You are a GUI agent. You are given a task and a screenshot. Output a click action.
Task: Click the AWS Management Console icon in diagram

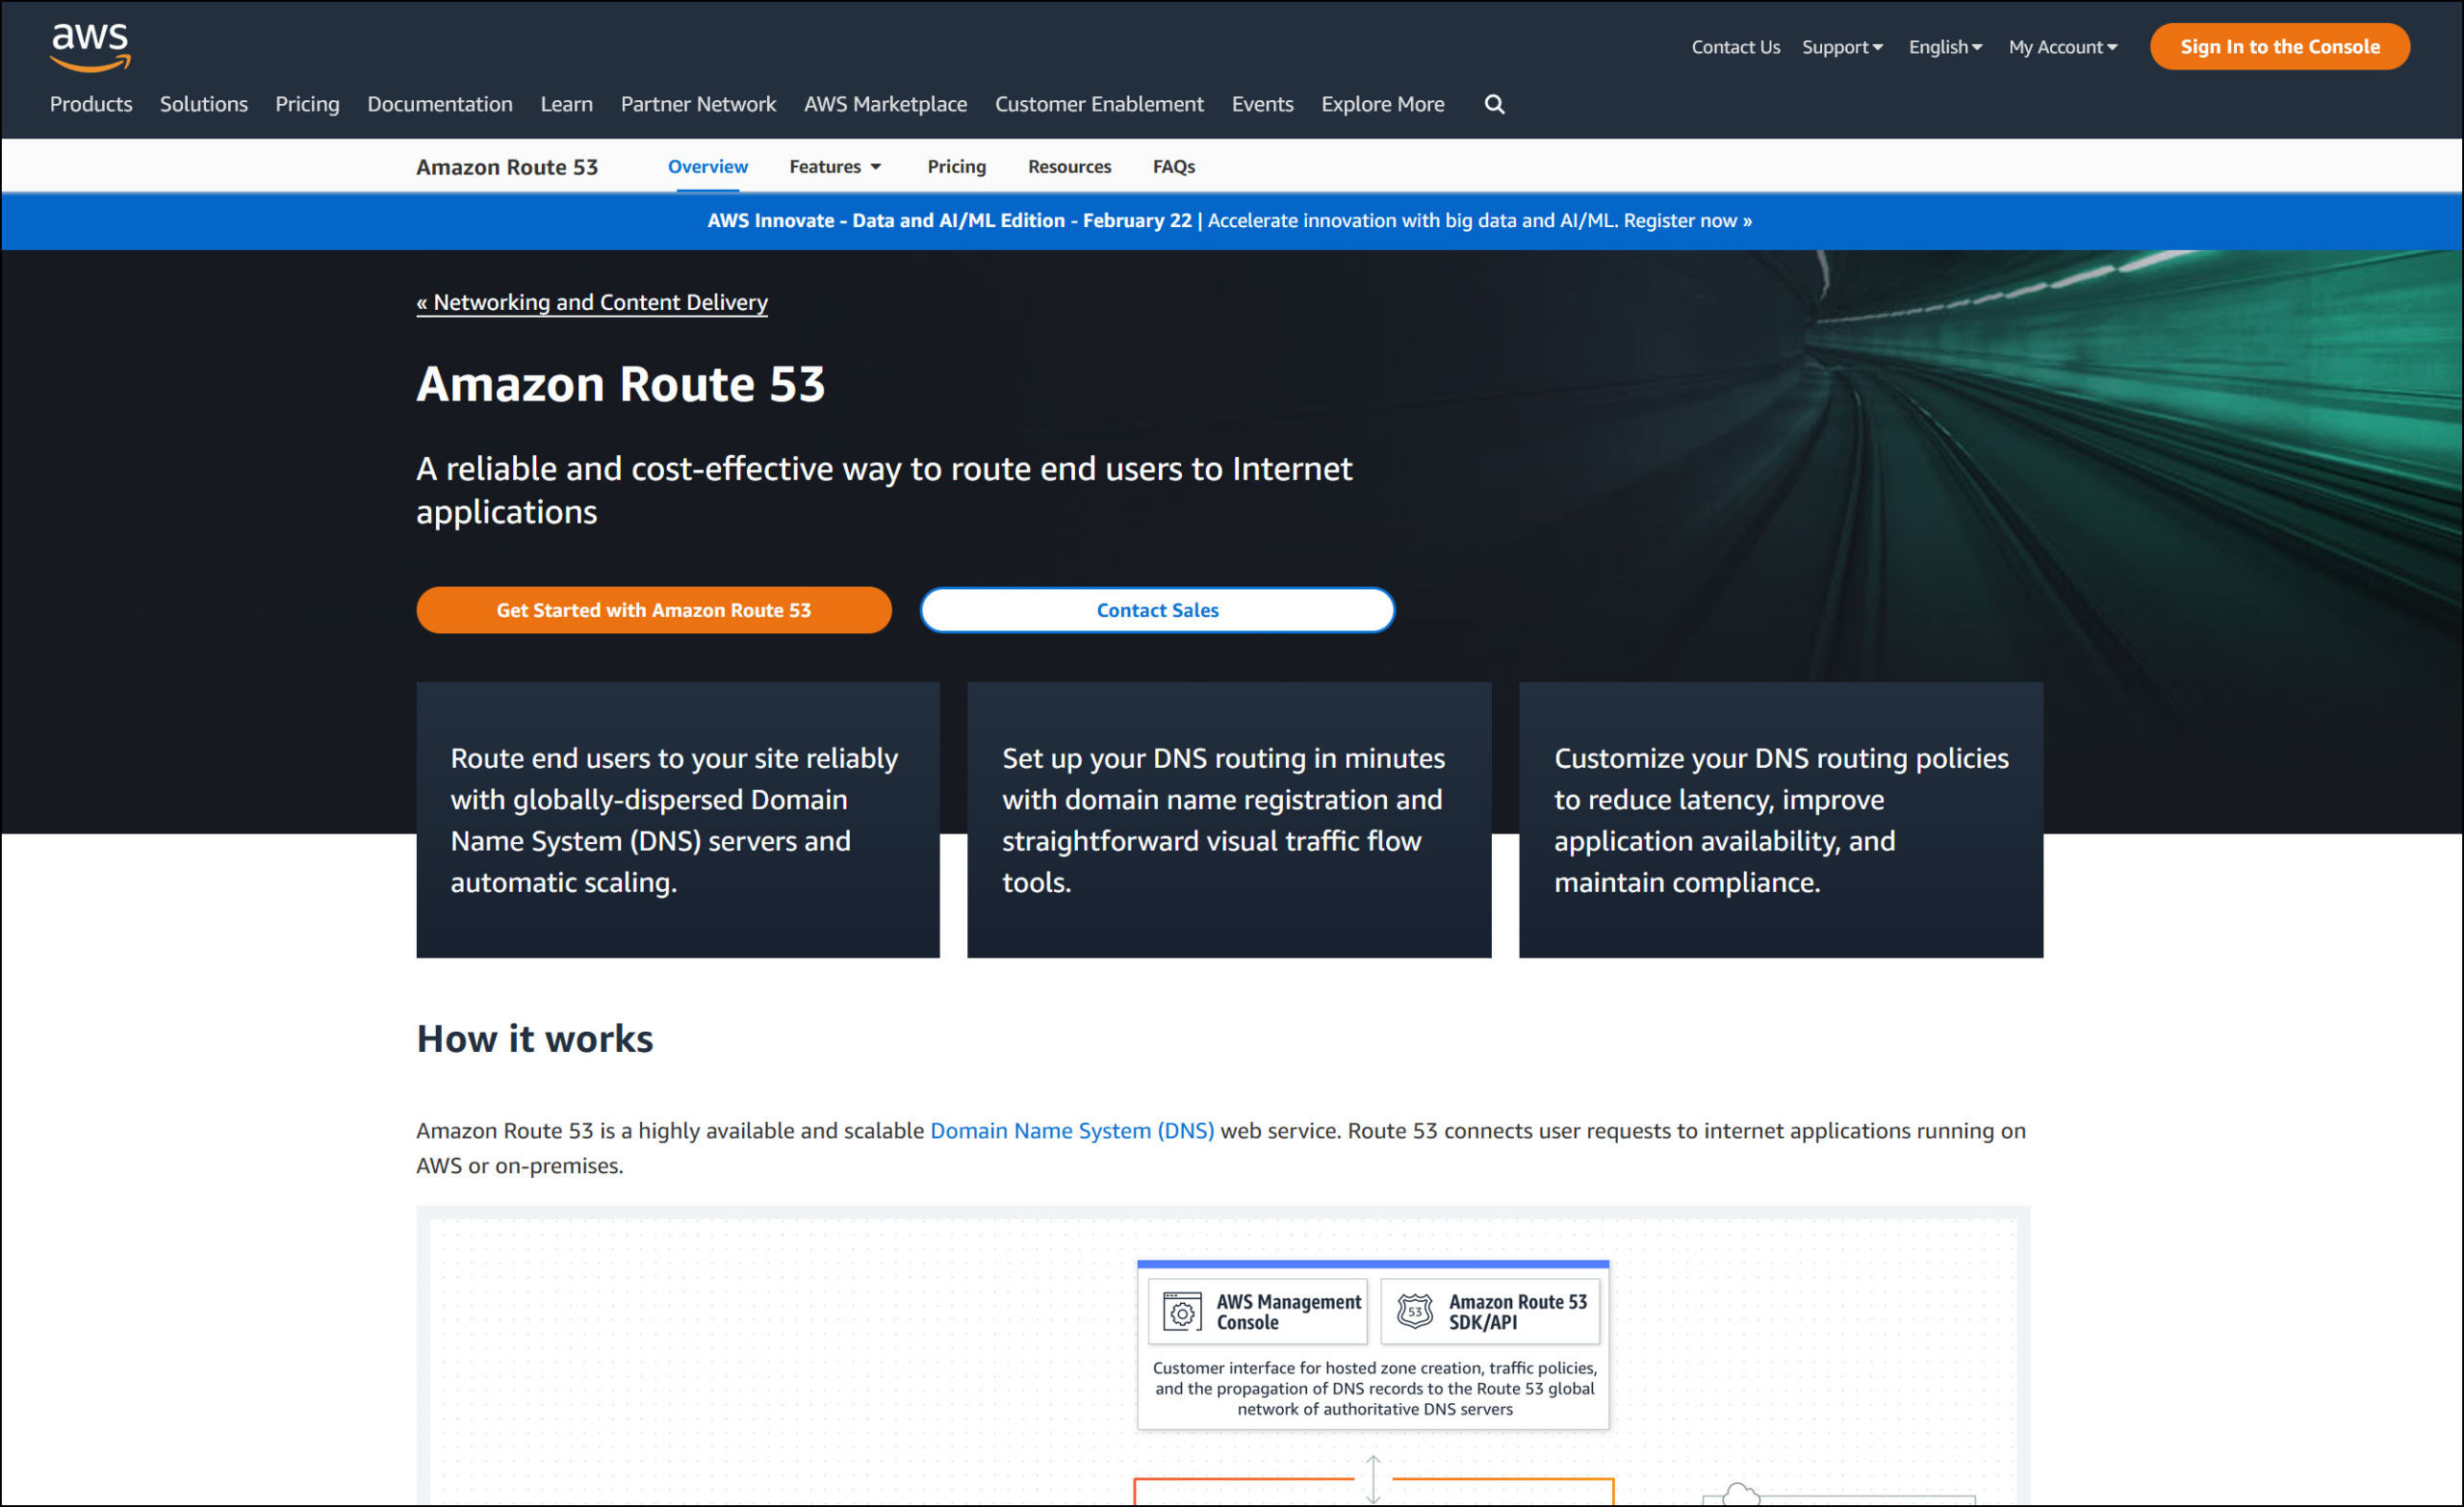1183,1311
